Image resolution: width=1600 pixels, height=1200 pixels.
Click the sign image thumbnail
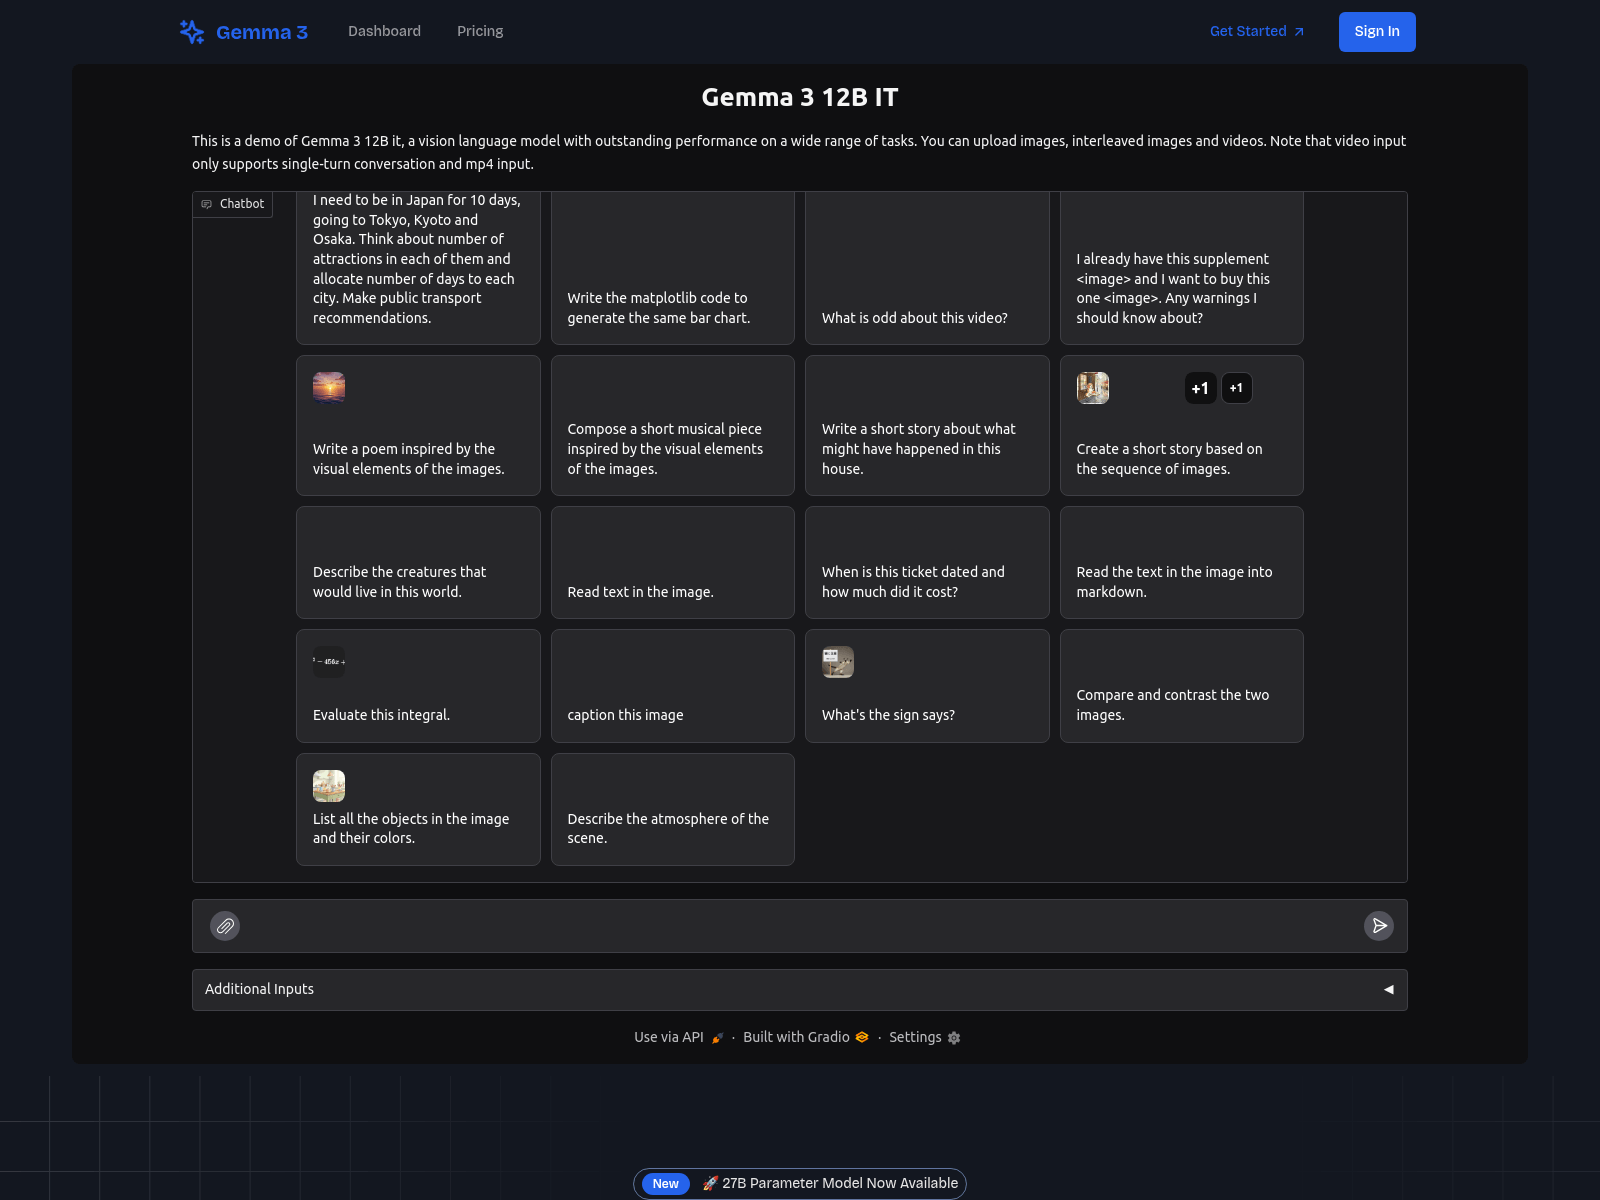point(838,662)
